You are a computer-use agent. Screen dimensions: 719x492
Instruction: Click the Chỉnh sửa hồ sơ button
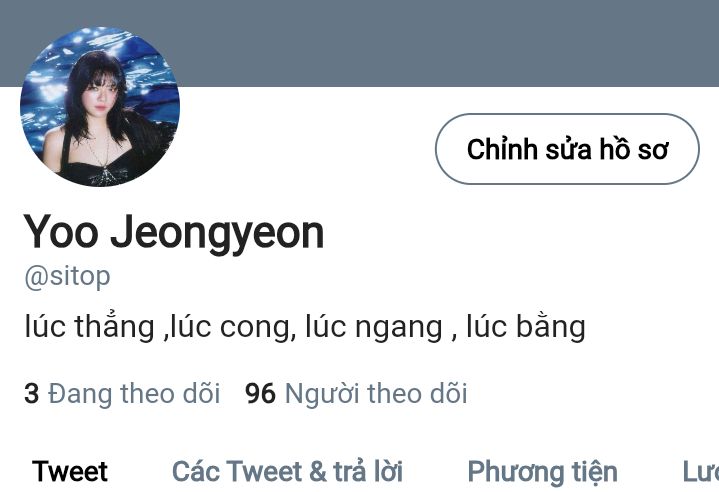point(567,149)
